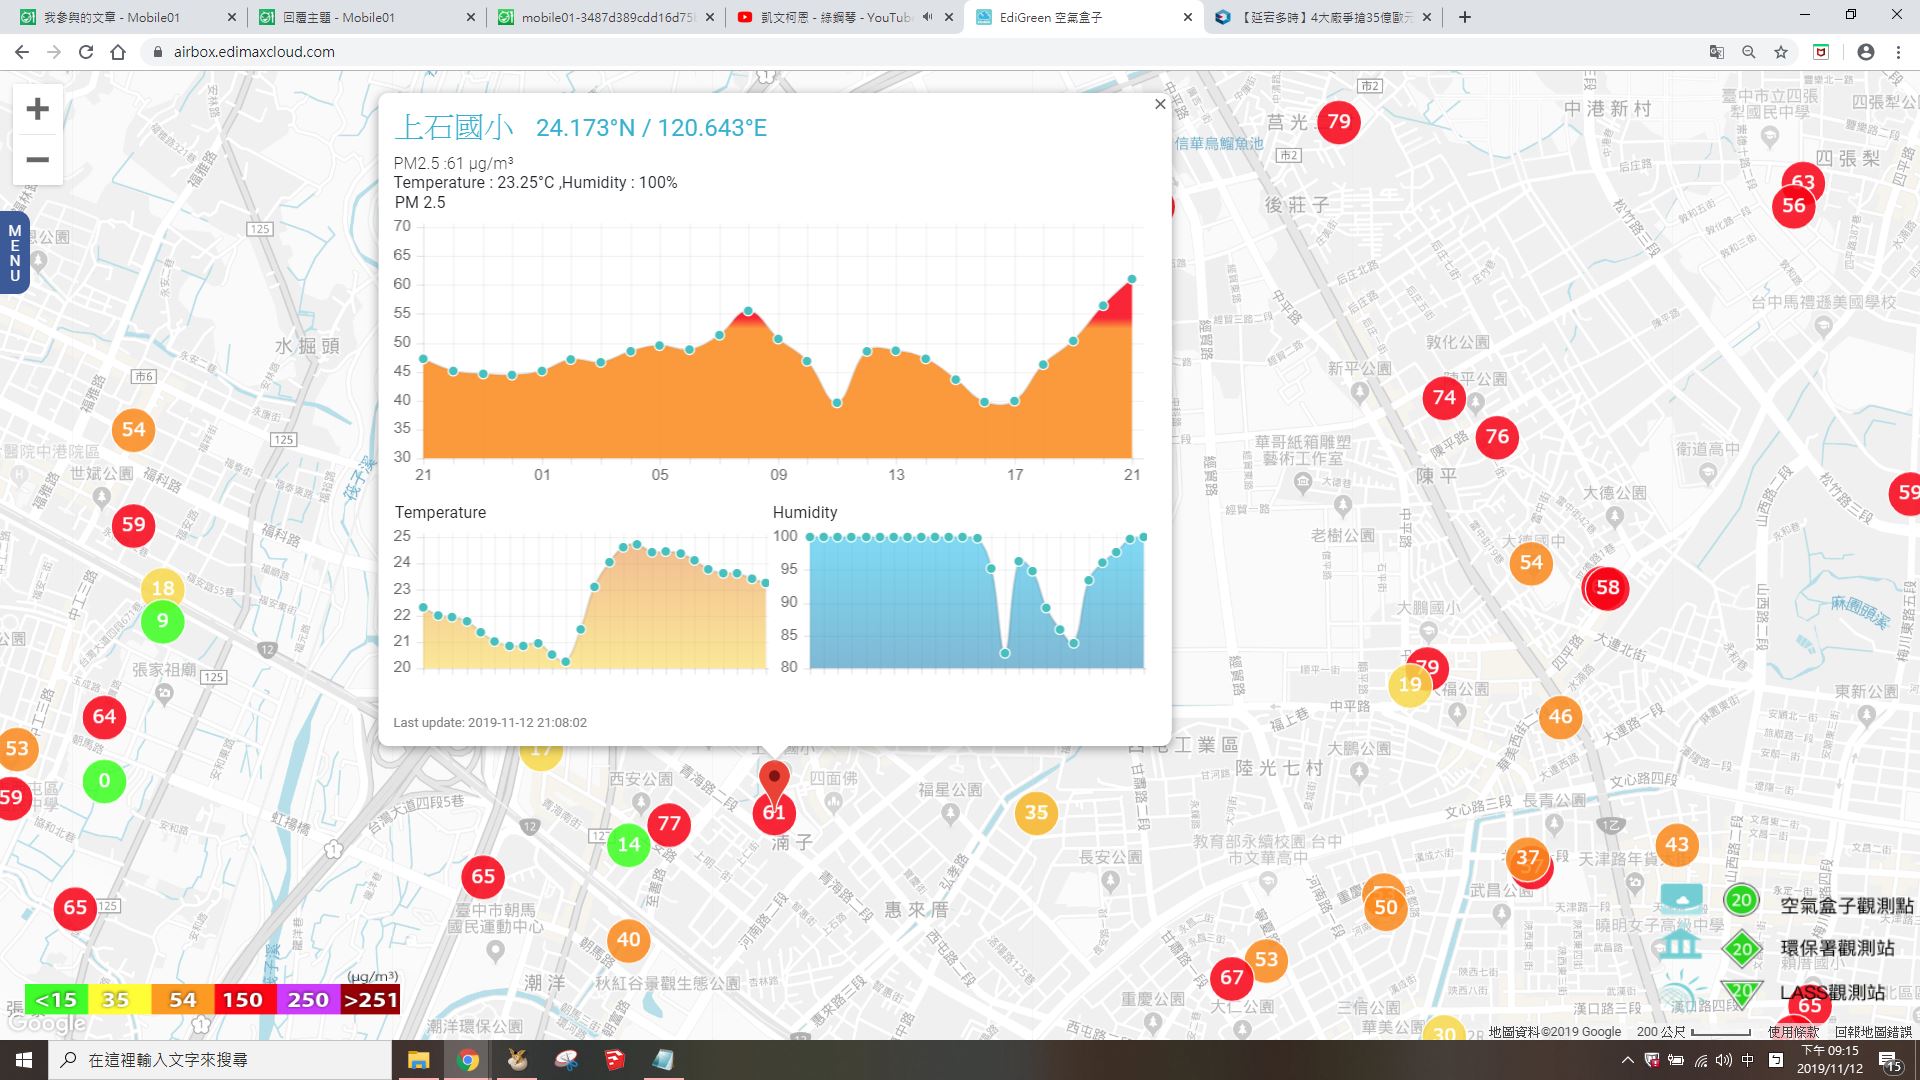This screenshot has height=1080, width=1920.
Task: Select the orange 43 air sensor marker
Action: click(x=1677, y=845)
